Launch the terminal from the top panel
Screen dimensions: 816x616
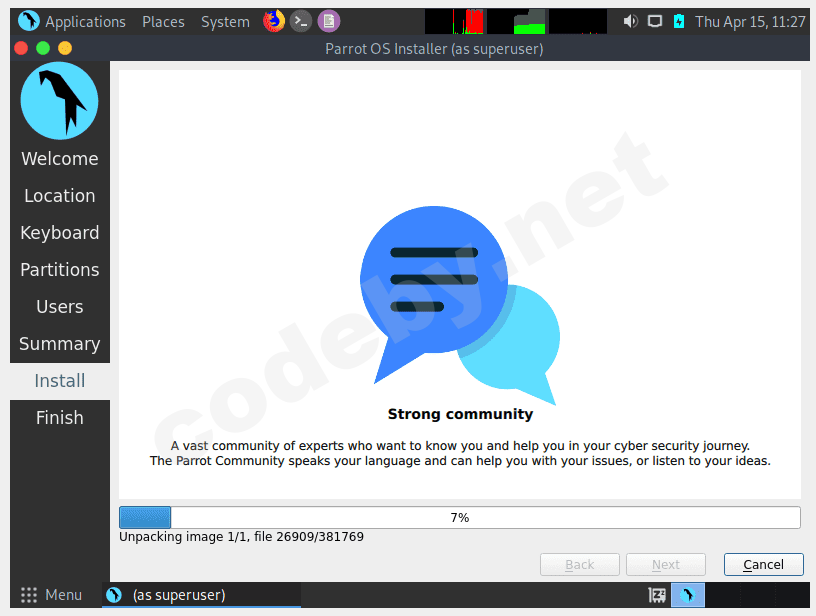[301, 21]
